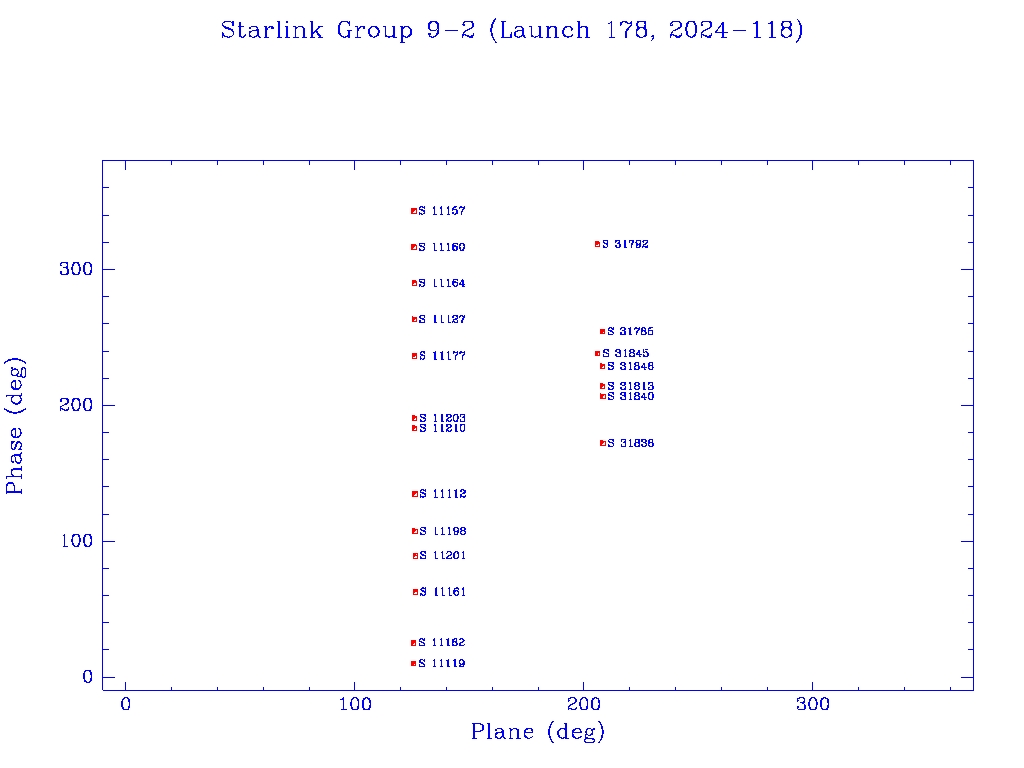Select the red marker beside S 11112
1024x768 pixels.
tap(415, 494)
